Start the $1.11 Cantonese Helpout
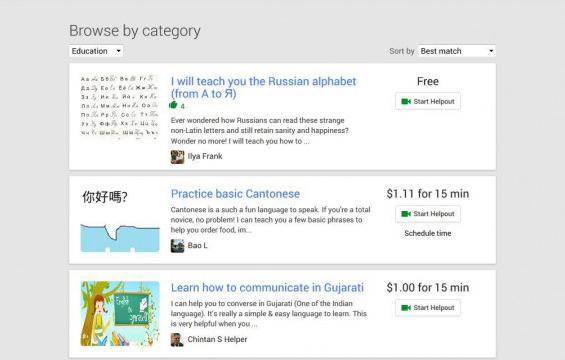The image size is (565, 360). point(428,214)
